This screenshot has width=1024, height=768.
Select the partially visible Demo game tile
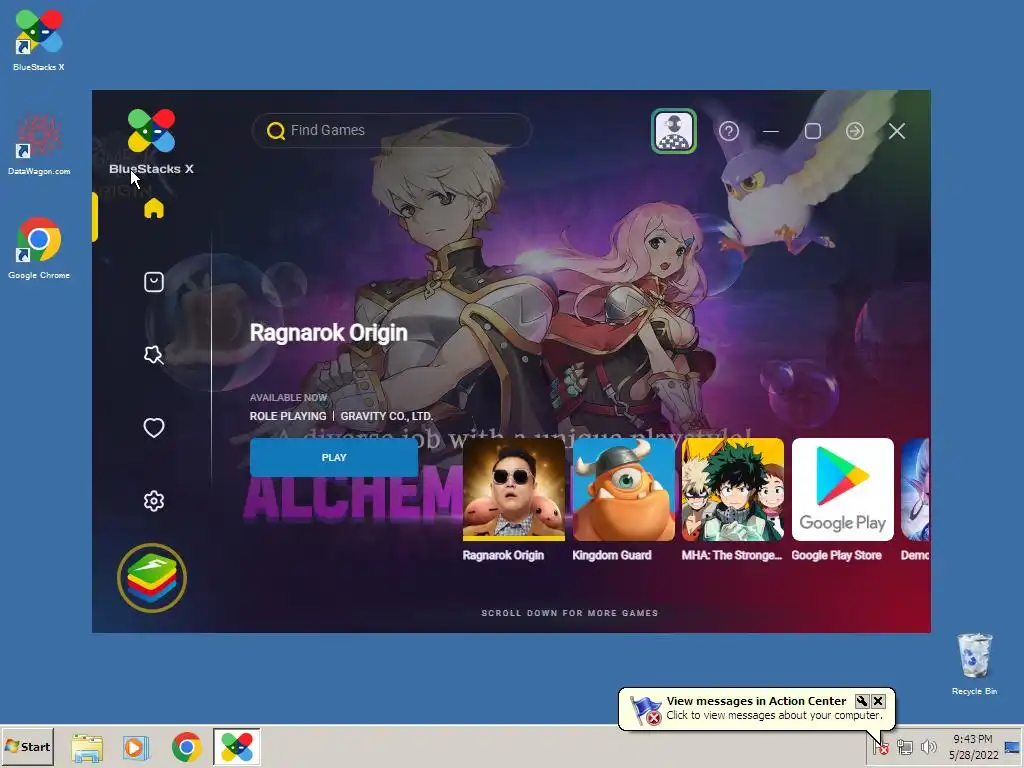pos(916,490)
